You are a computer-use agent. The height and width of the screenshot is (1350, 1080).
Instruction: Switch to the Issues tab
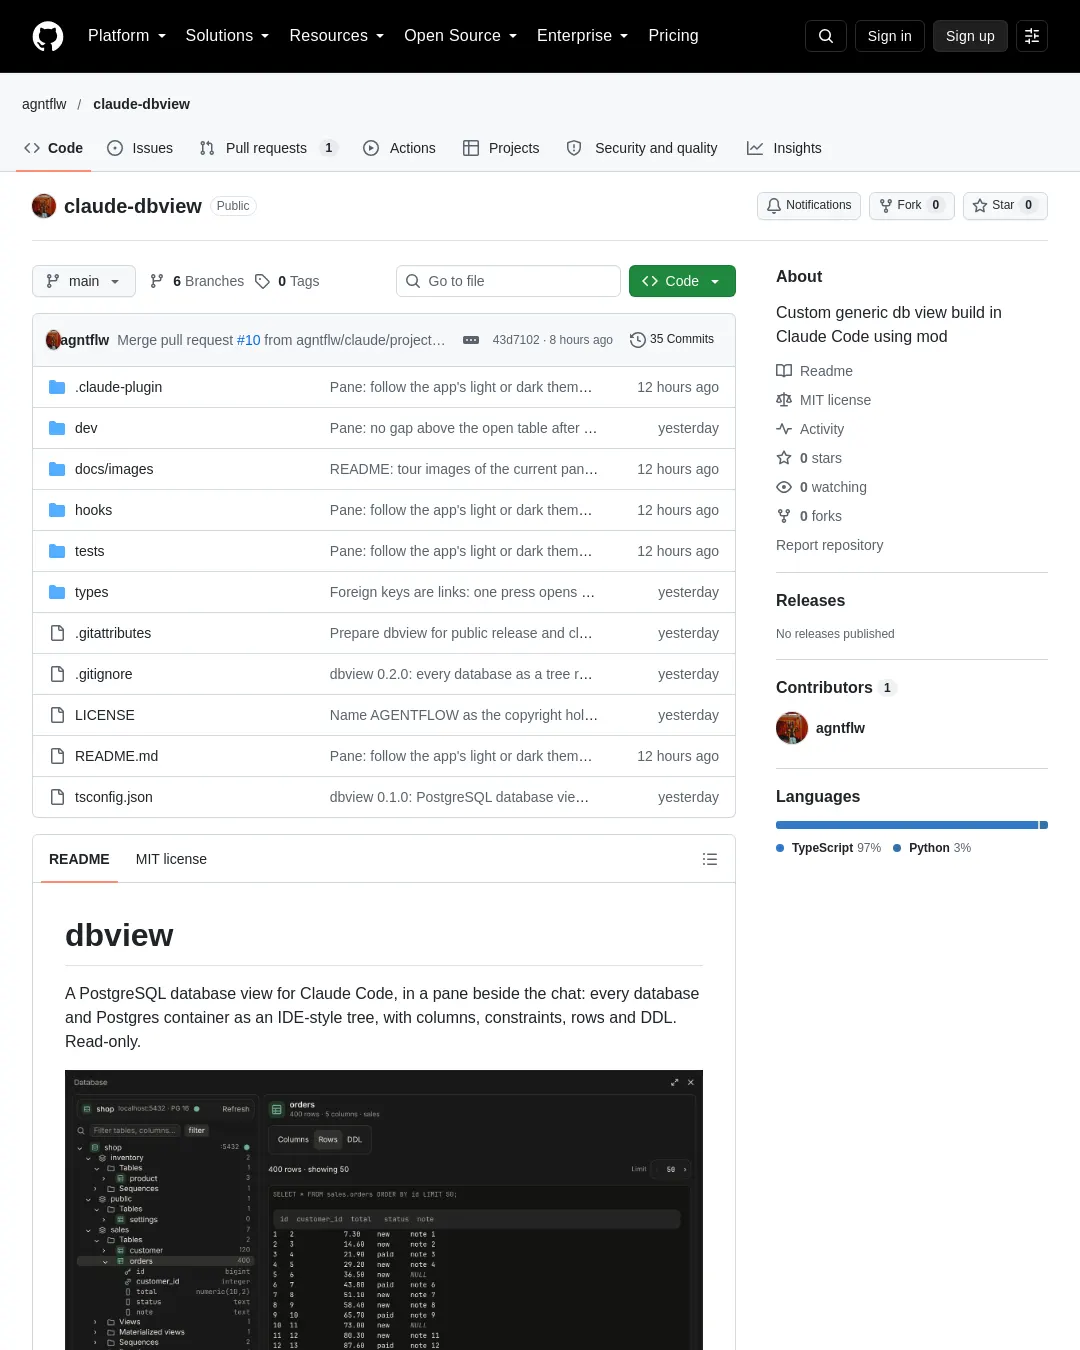coord(140,148)
